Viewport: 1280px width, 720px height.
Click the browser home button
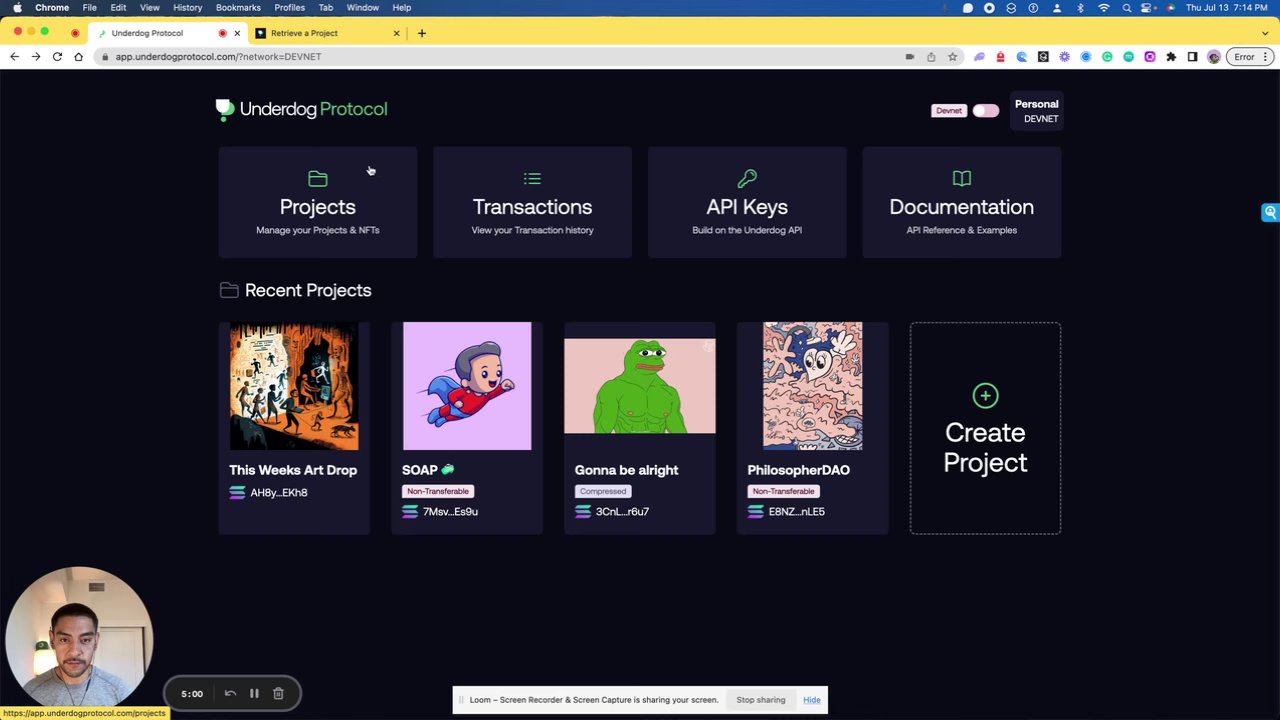[78, 57]
